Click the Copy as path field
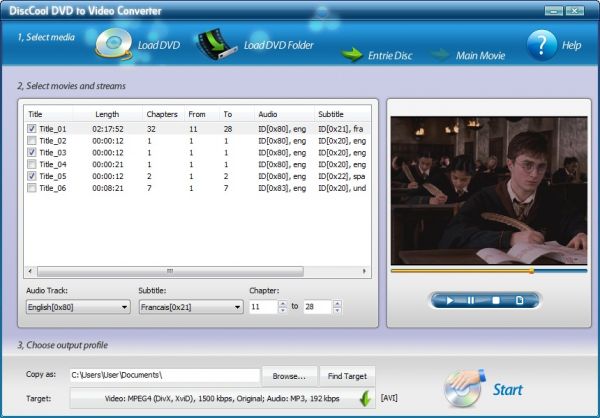600x418 pixels. coord(164,375)
